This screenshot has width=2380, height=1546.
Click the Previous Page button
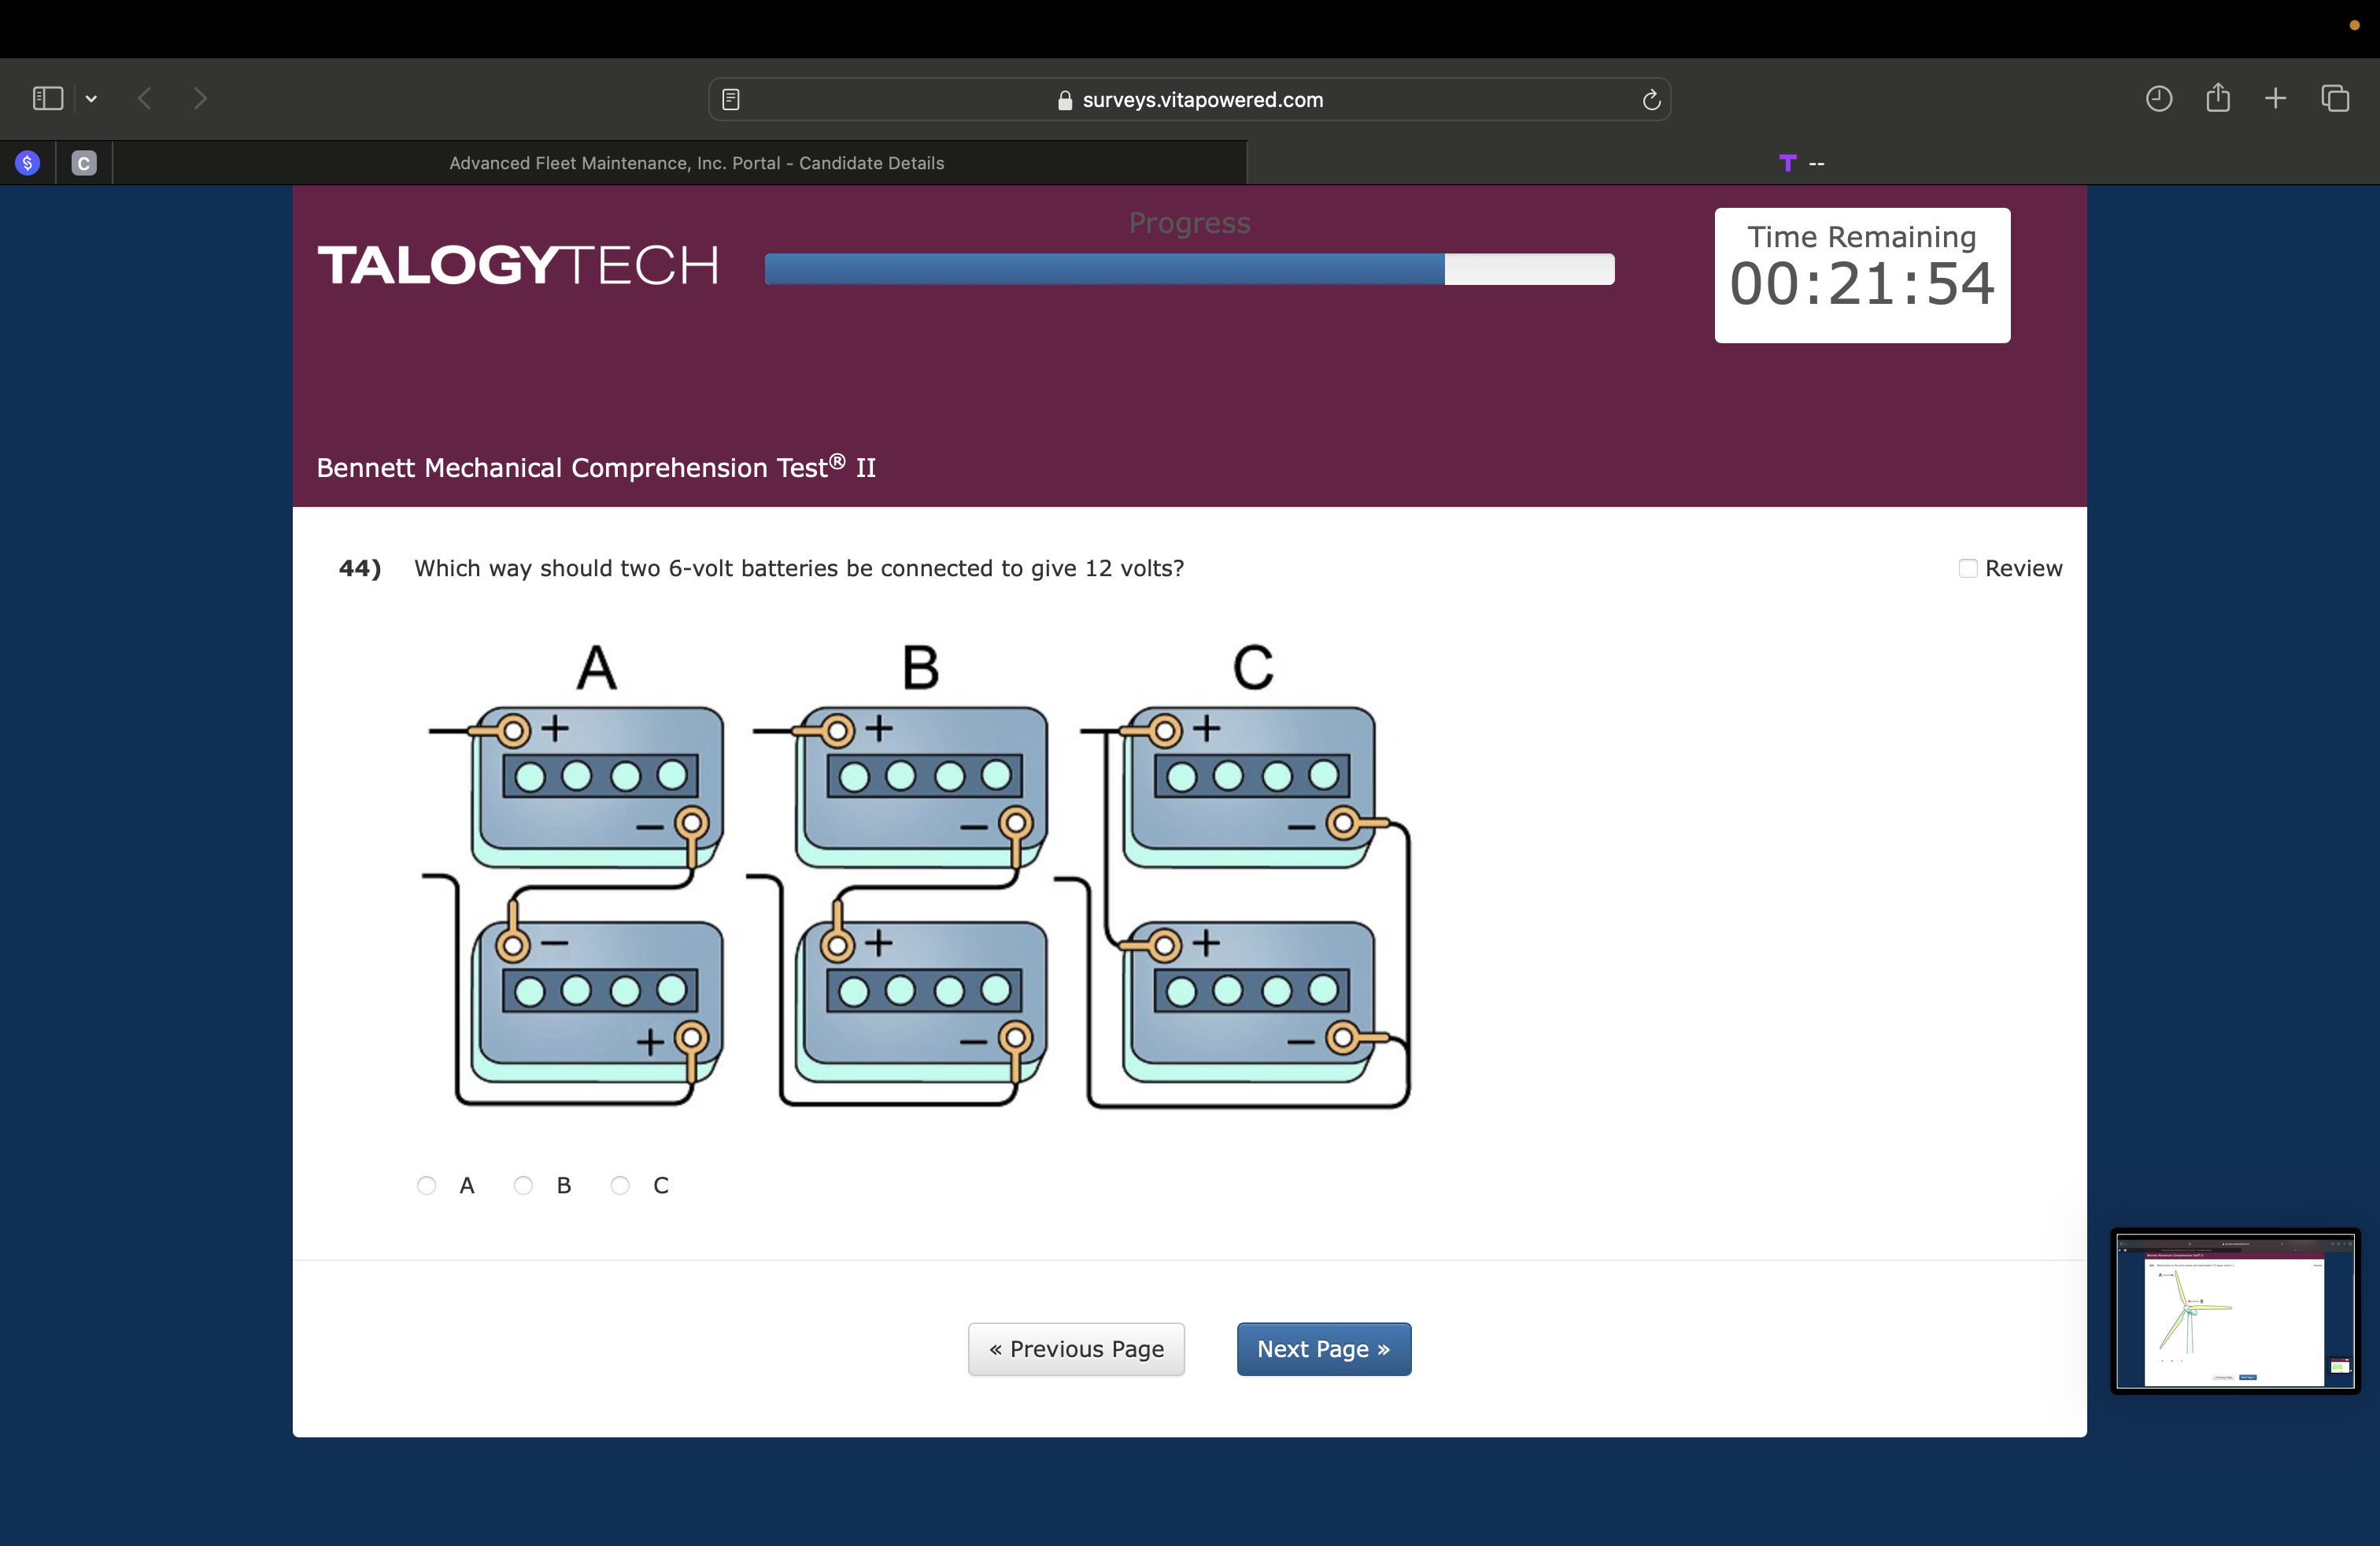pyautogui.click(x=1076, y=1348)
